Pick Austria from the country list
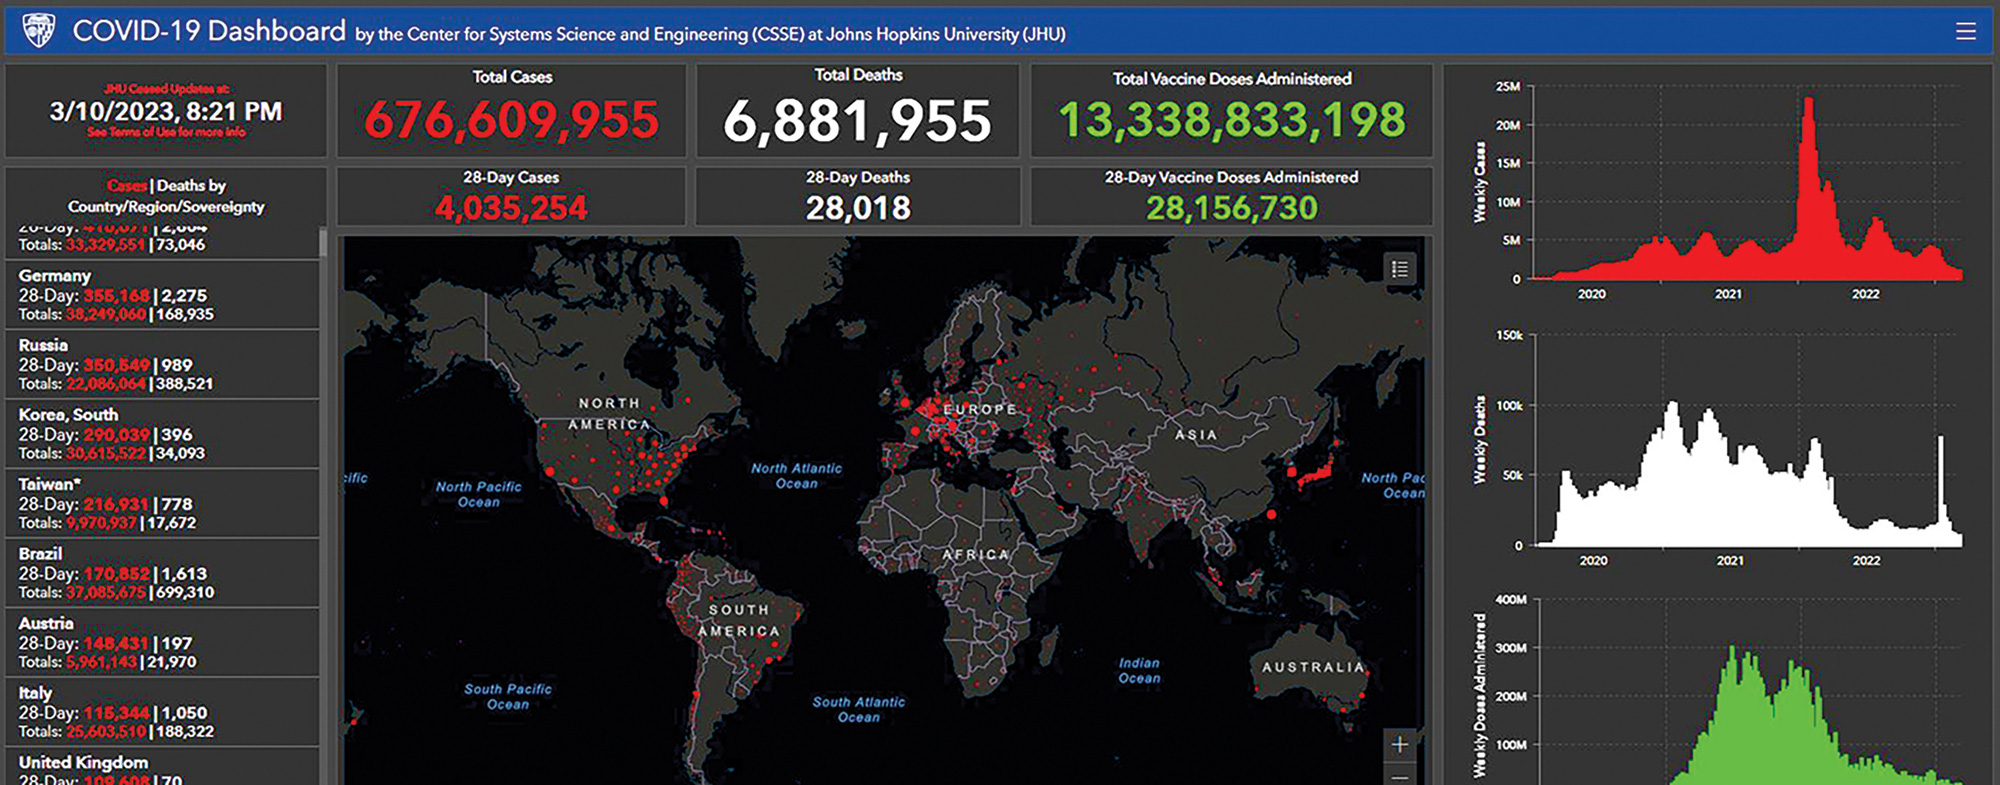 pos(46,623)
